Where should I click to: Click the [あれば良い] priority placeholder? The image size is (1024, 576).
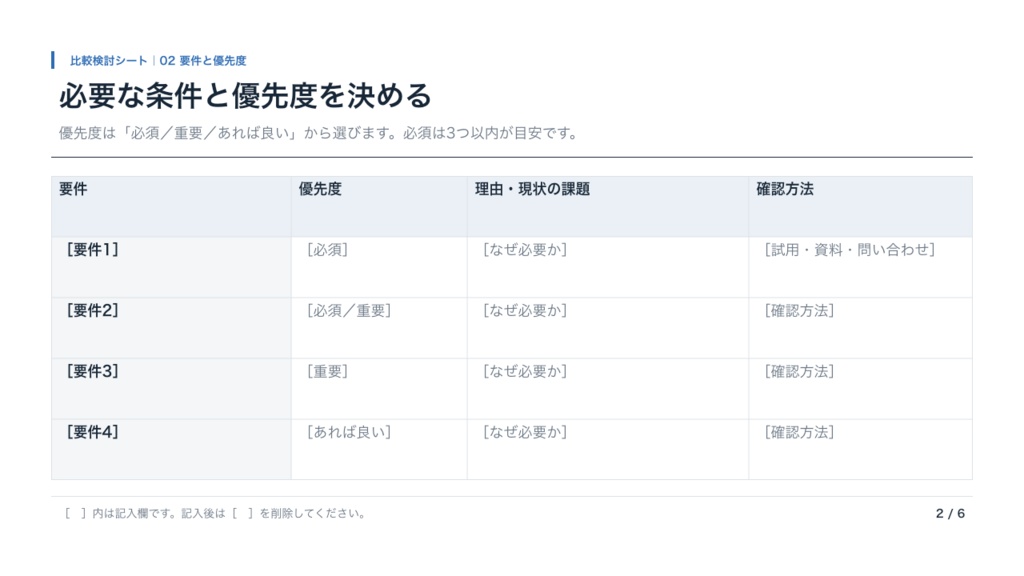coord(349,432)
